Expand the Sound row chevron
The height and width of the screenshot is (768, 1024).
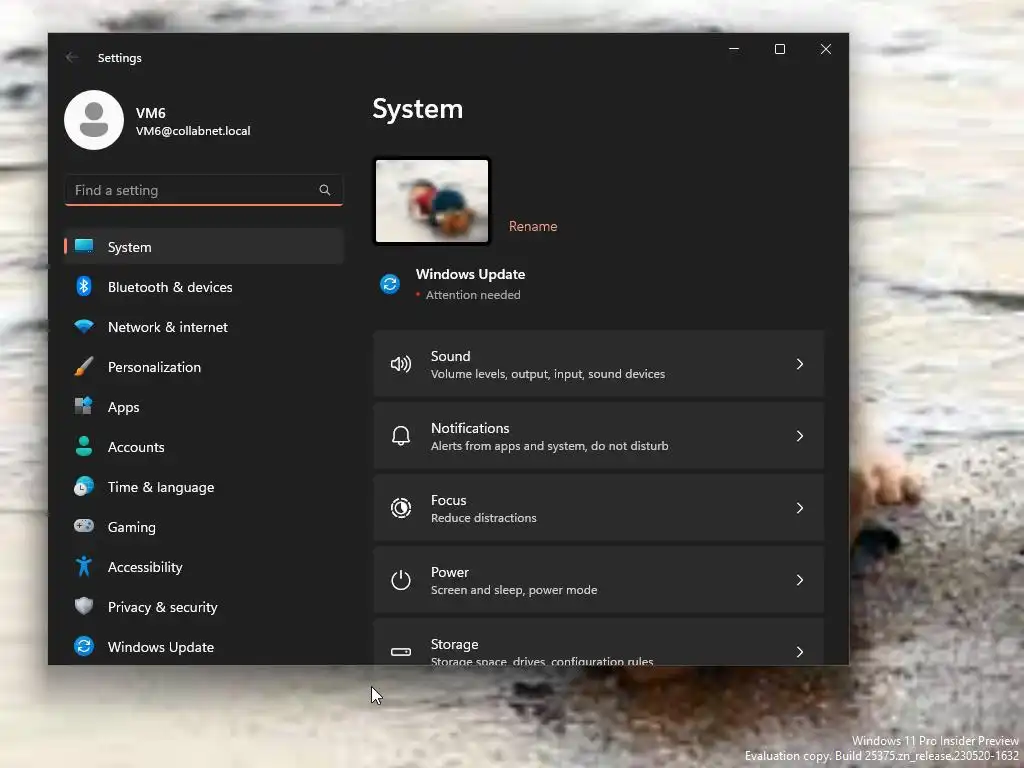[800, 364]
